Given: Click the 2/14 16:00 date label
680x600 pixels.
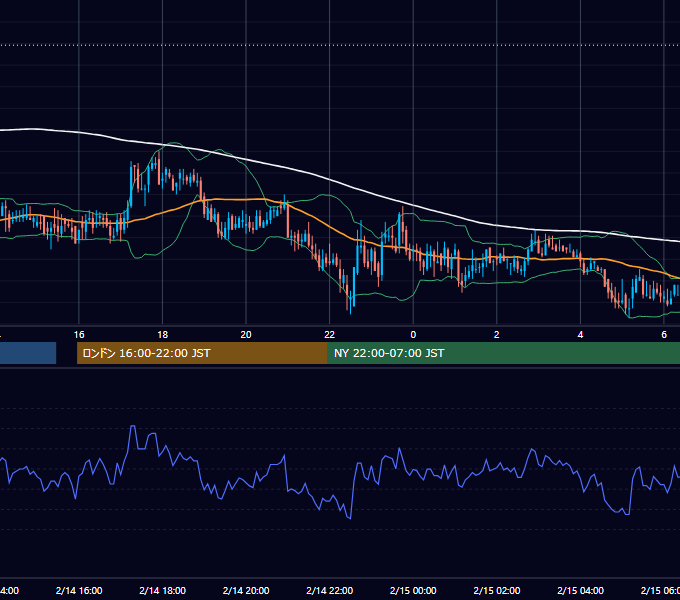Looking at the screenshot, I should click(79, 590).
